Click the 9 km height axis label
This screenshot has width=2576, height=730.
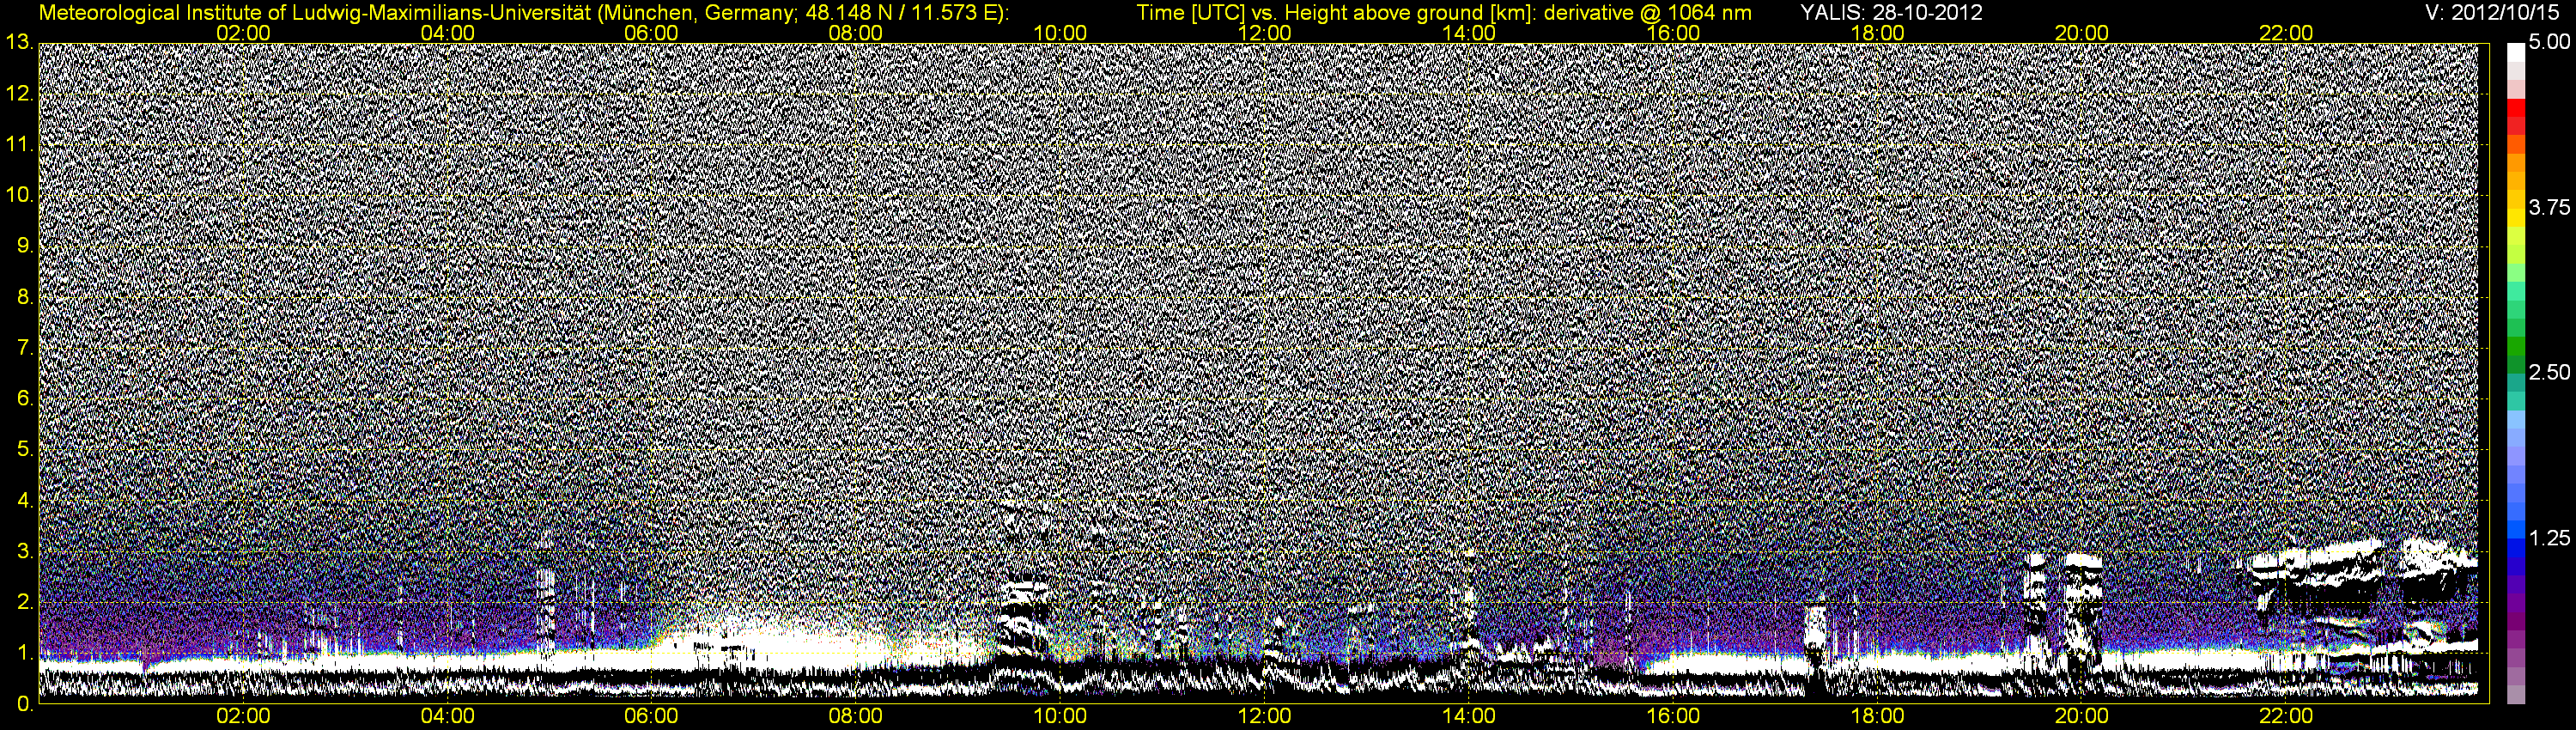coord(25,246)
